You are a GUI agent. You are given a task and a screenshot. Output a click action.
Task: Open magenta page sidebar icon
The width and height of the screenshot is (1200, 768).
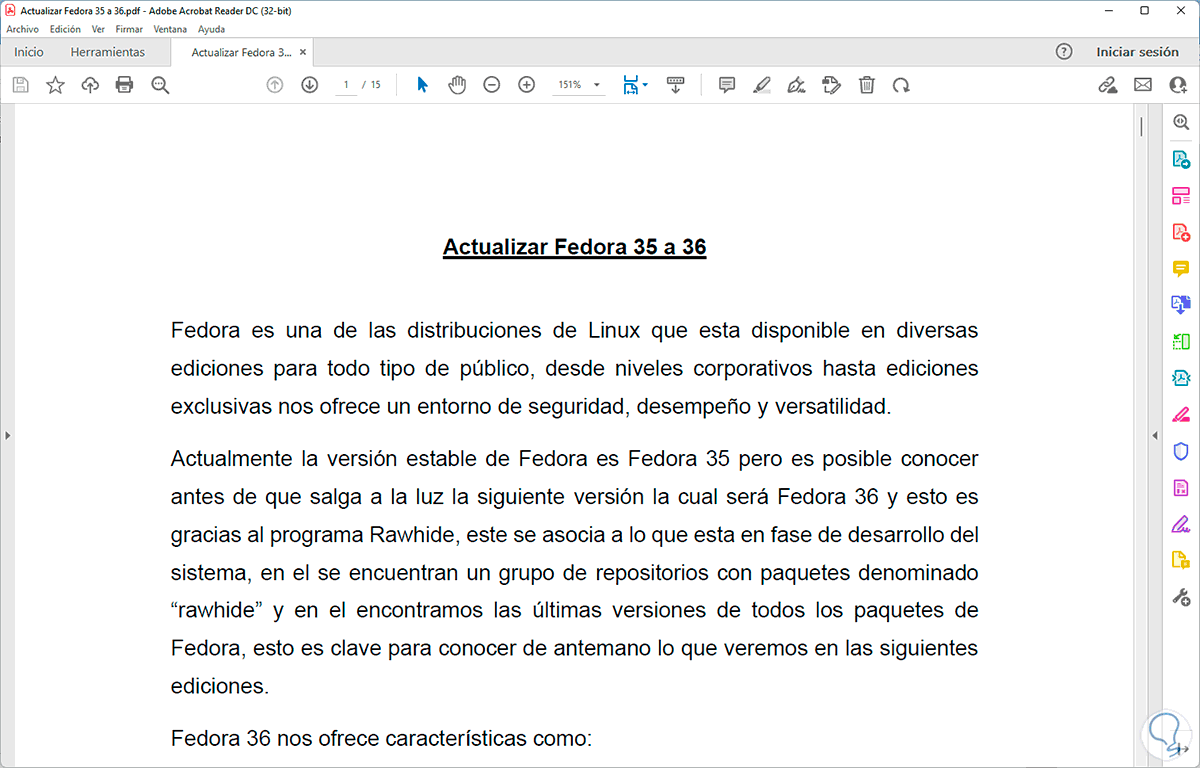tap(1181, 487)
